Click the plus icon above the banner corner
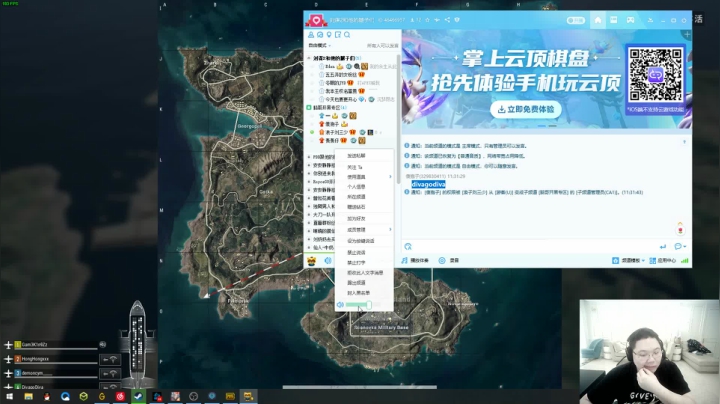This screenshot has width=720, height=404. coord(687,34)
